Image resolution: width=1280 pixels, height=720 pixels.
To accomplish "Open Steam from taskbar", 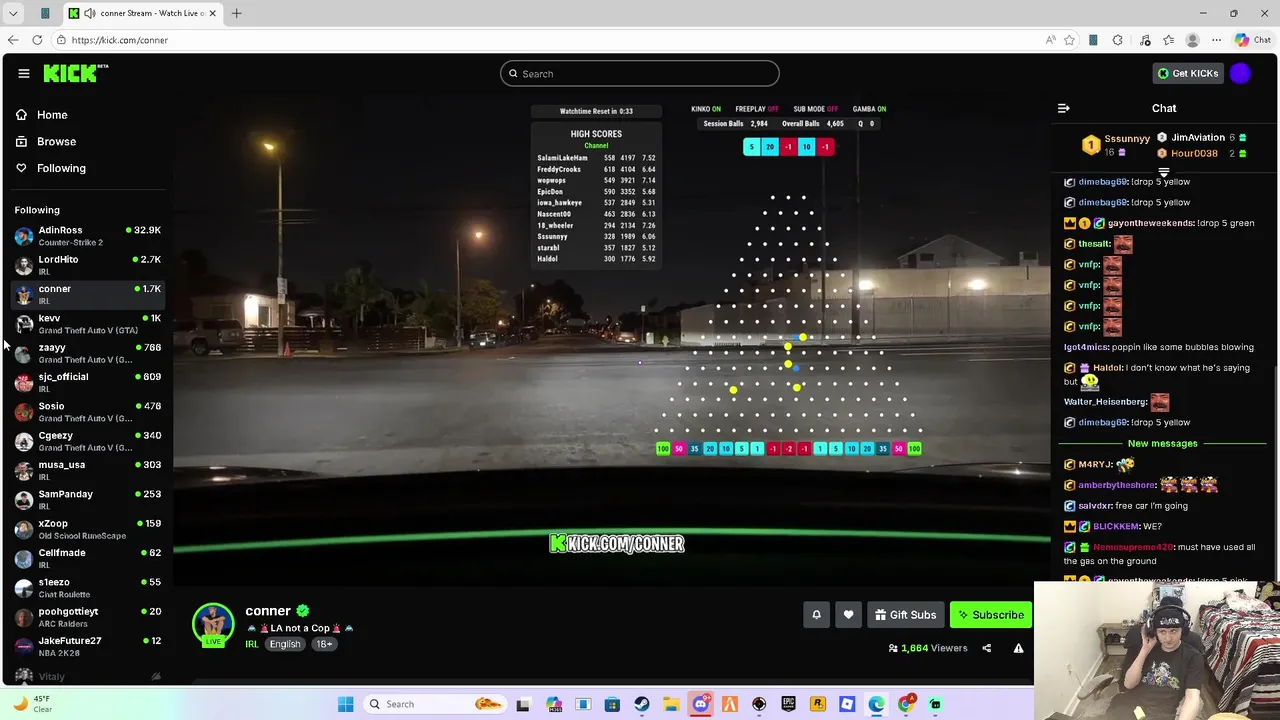I will (641, 704).
